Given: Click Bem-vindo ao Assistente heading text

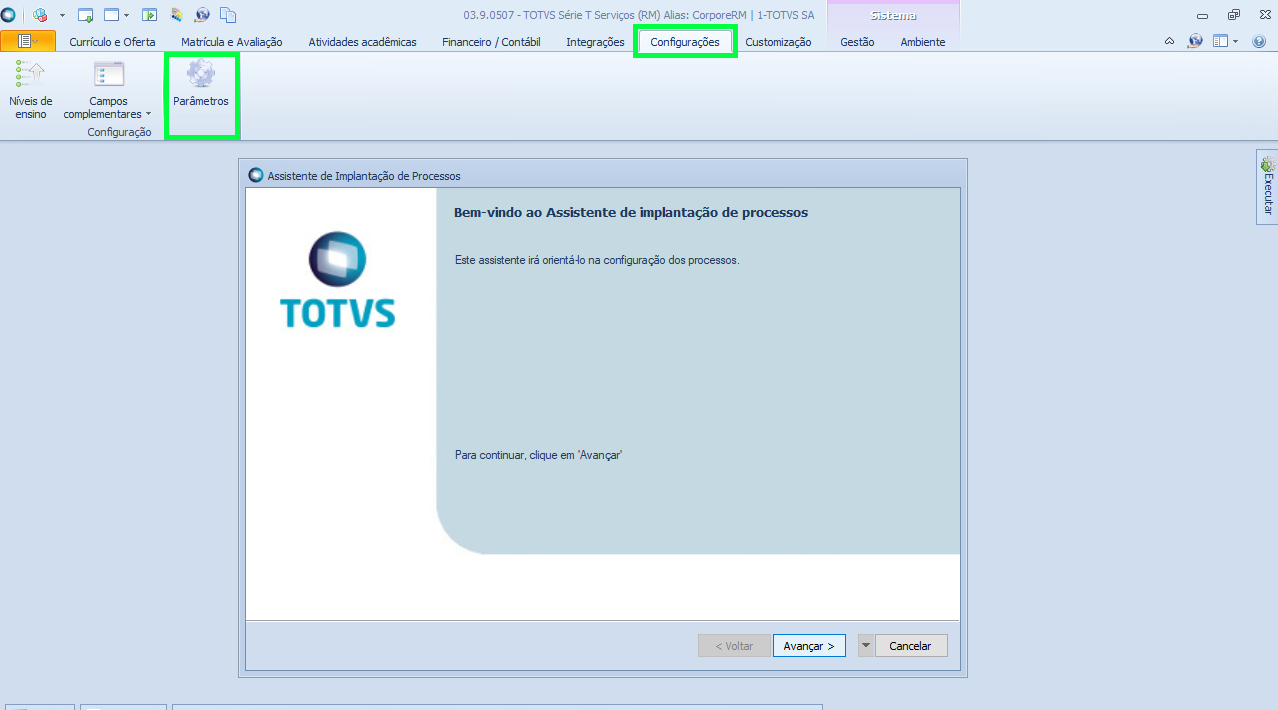Looking at the screenshot, I should pos(631,213).
